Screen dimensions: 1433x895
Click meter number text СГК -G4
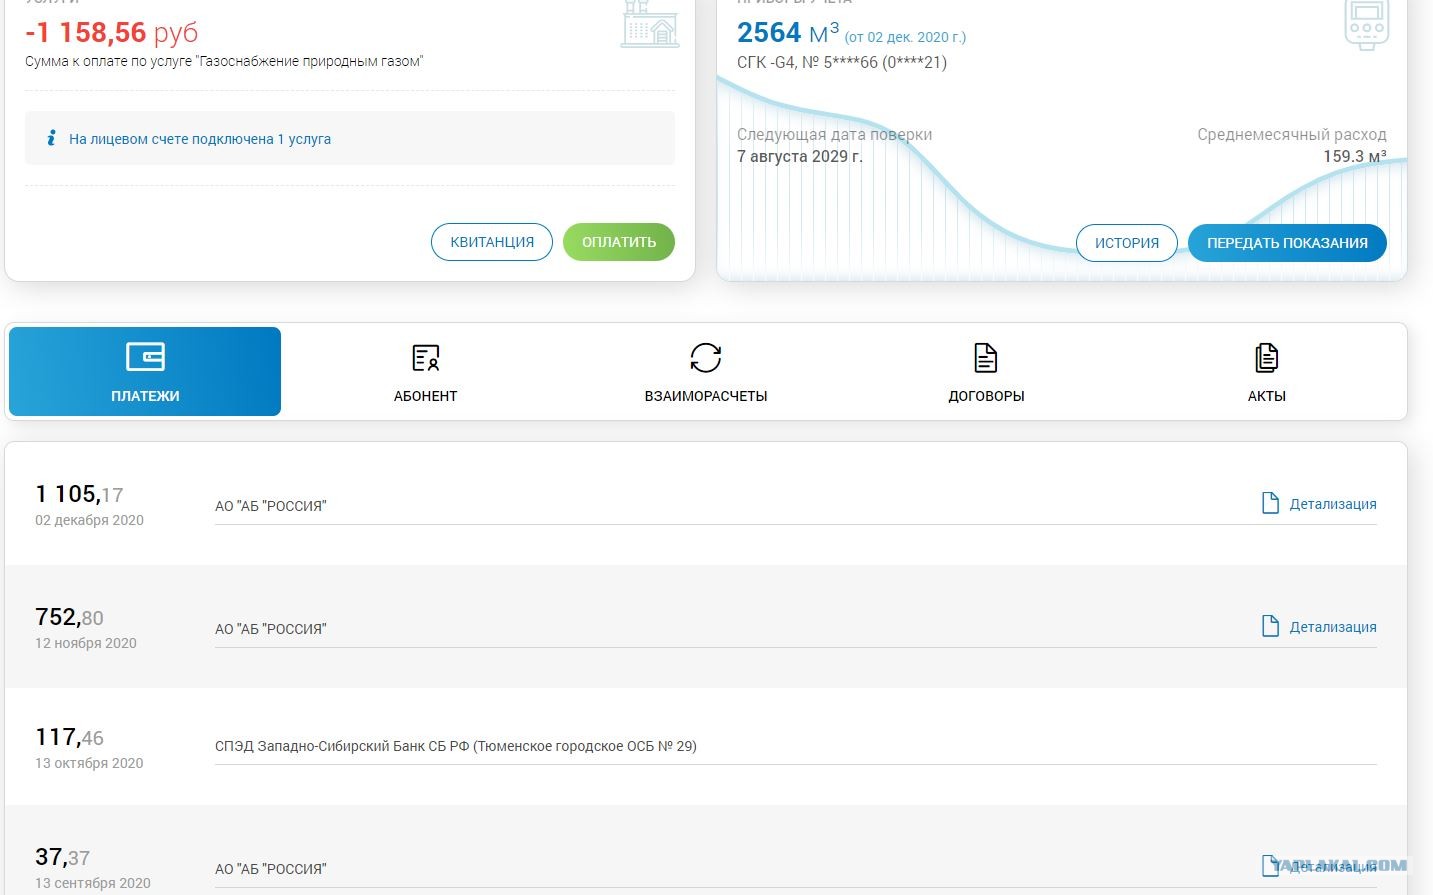(842, 62)
